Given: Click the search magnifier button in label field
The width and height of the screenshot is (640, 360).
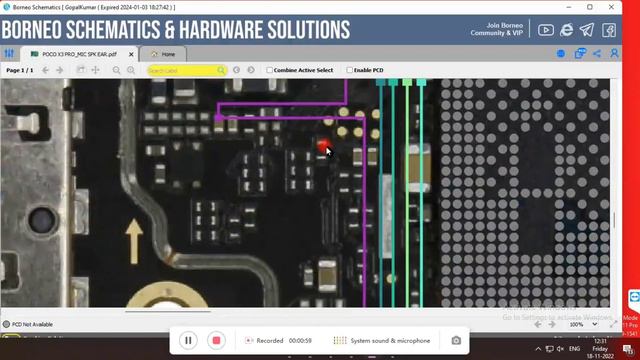Looking at the screenshot, I should [x=221, y=71].
